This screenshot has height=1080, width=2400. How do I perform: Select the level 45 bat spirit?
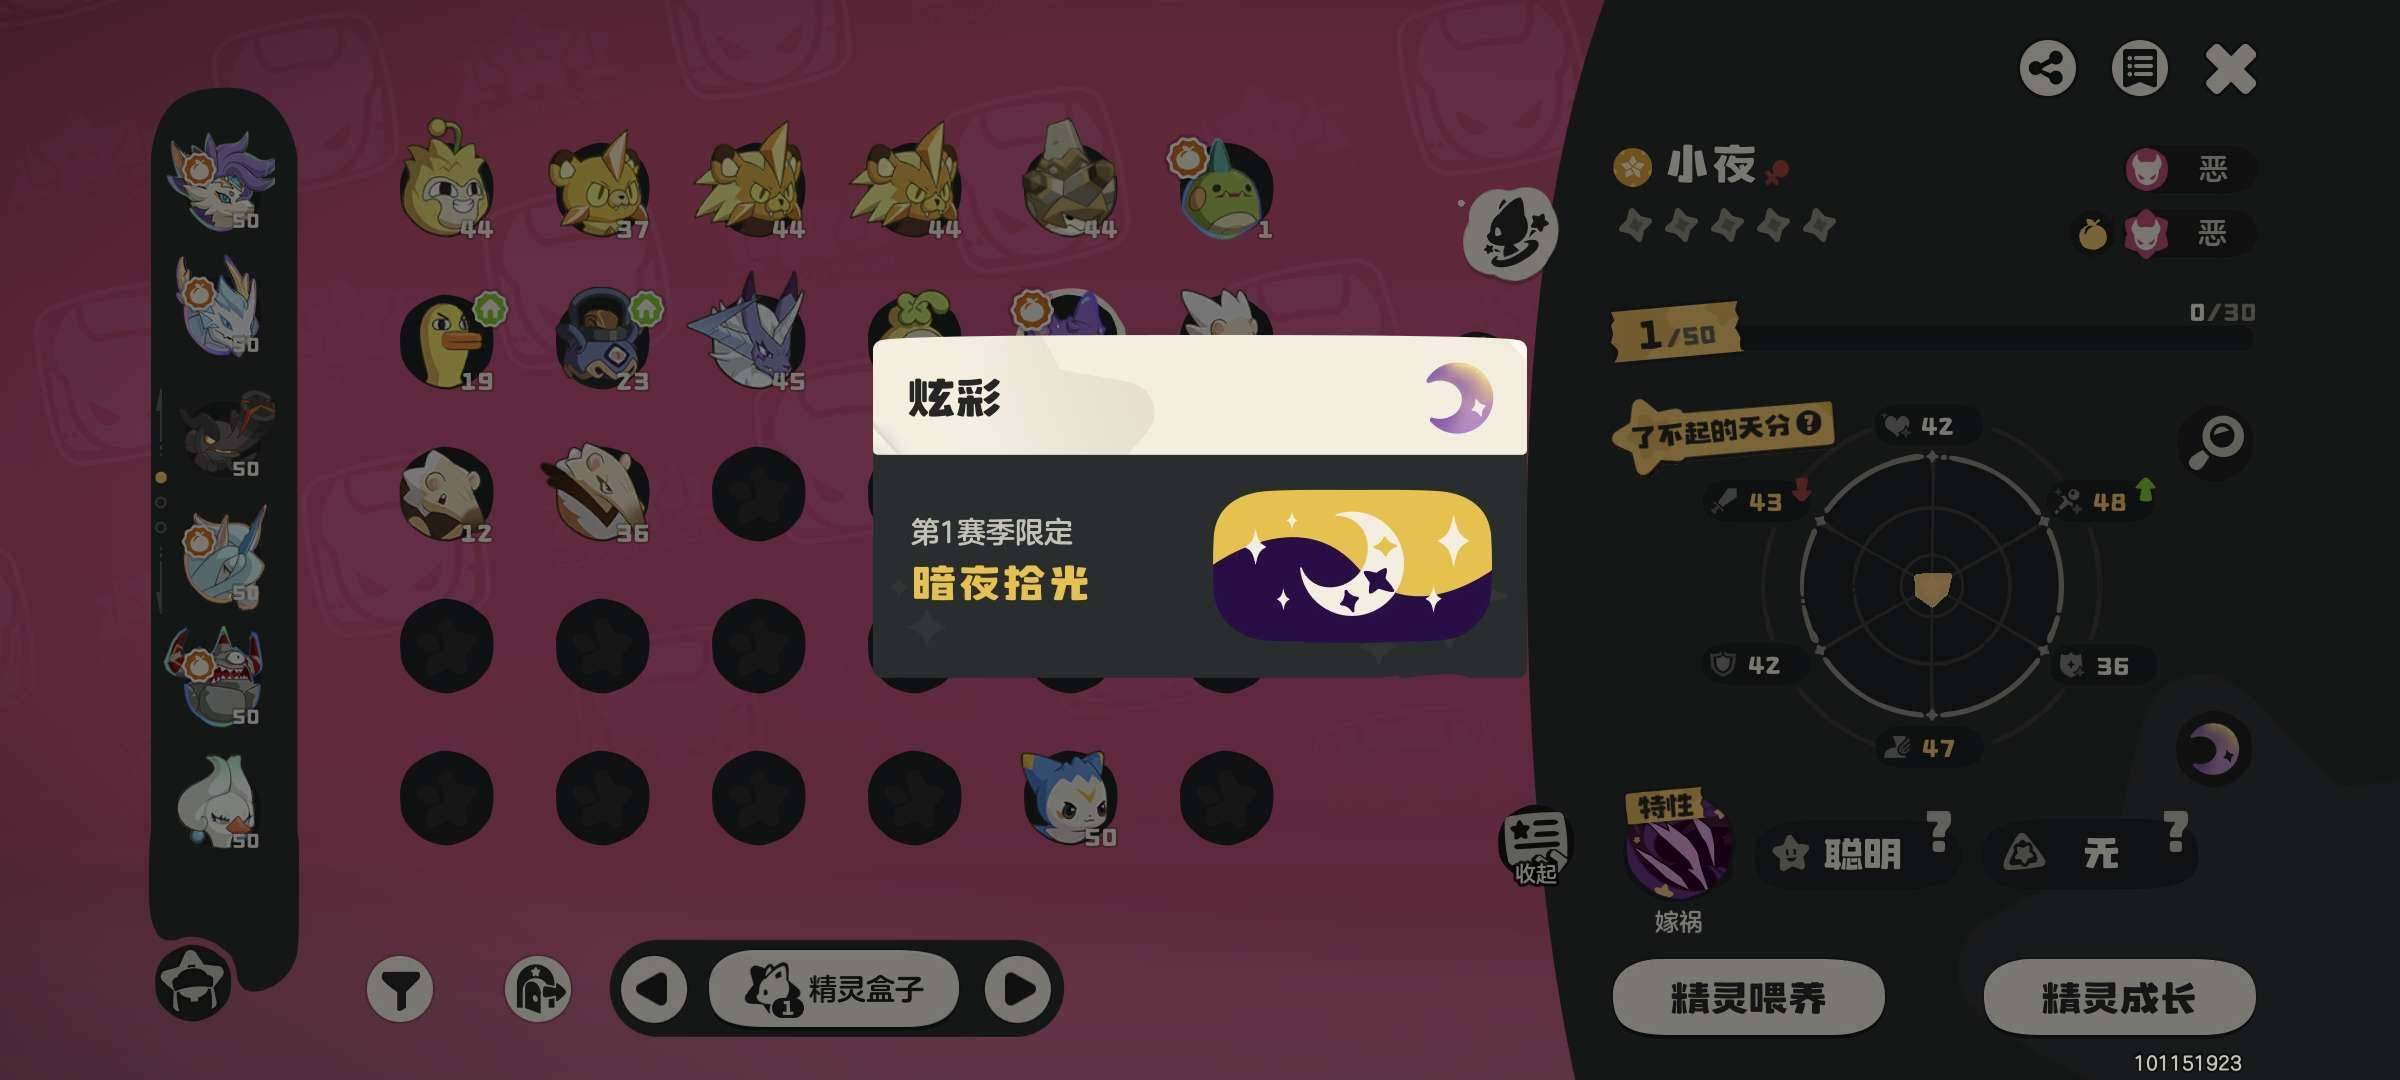pyautogui.click(x=752, y=333)
